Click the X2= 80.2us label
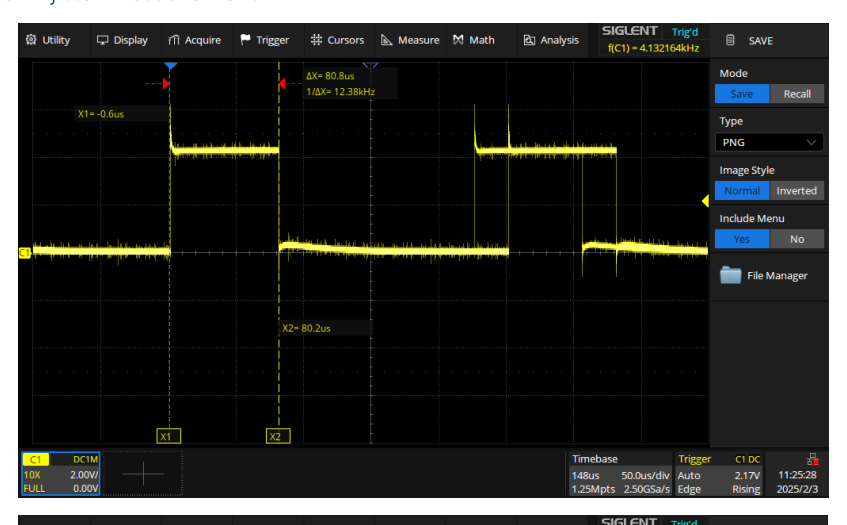The image size is (847, 525). pyautogui.click(x=306, y=328)
